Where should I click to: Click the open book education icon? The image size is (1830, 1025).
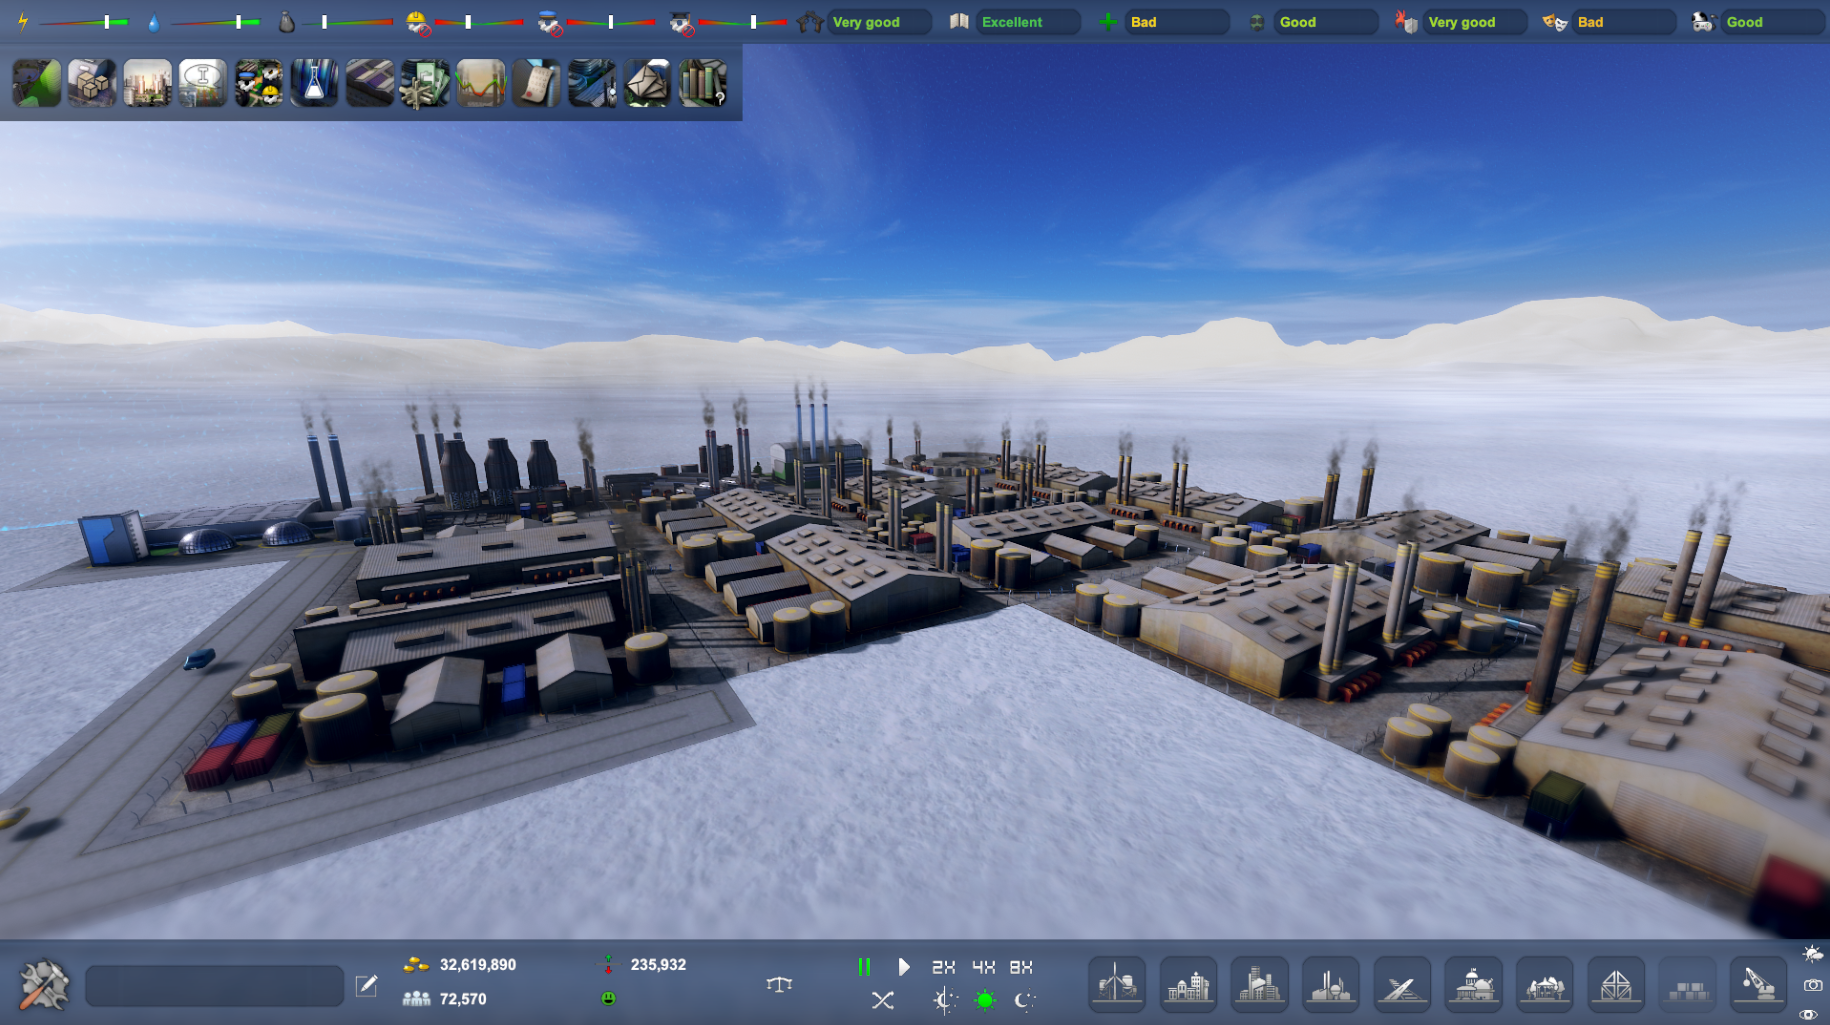point(959,21)
